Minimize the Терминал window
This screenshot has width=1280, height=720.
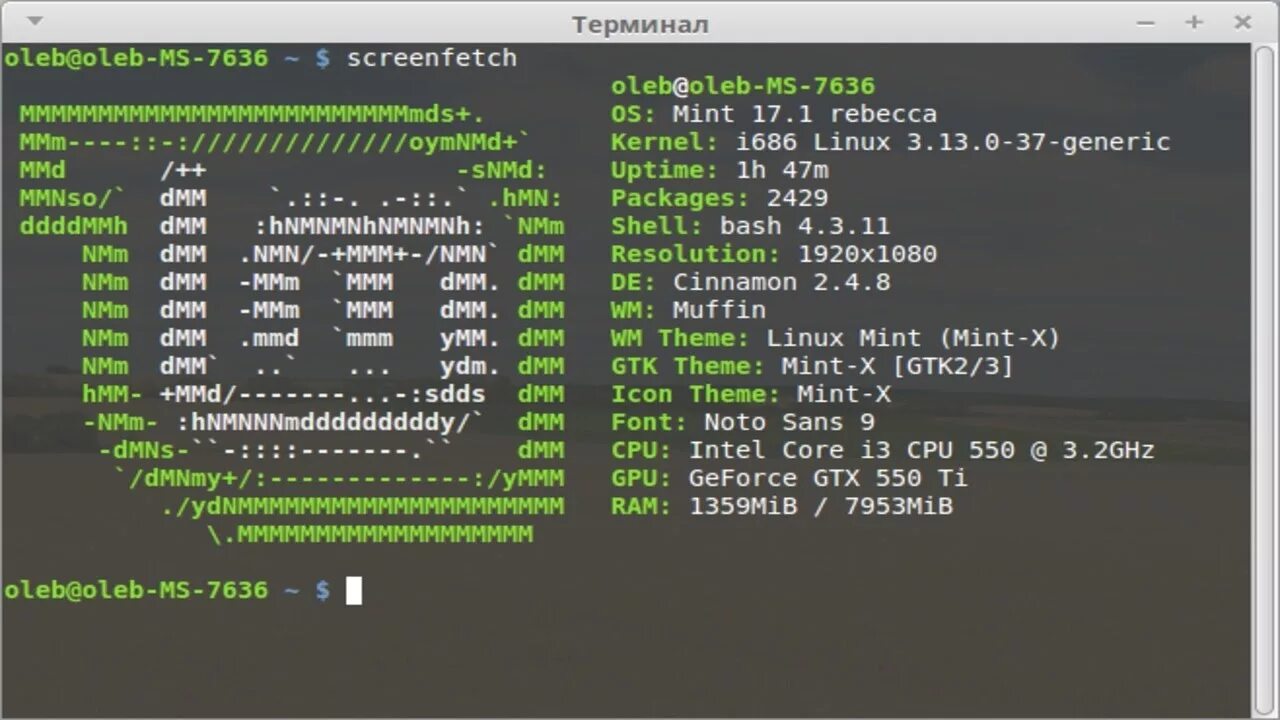click(x=1146, y=22)
